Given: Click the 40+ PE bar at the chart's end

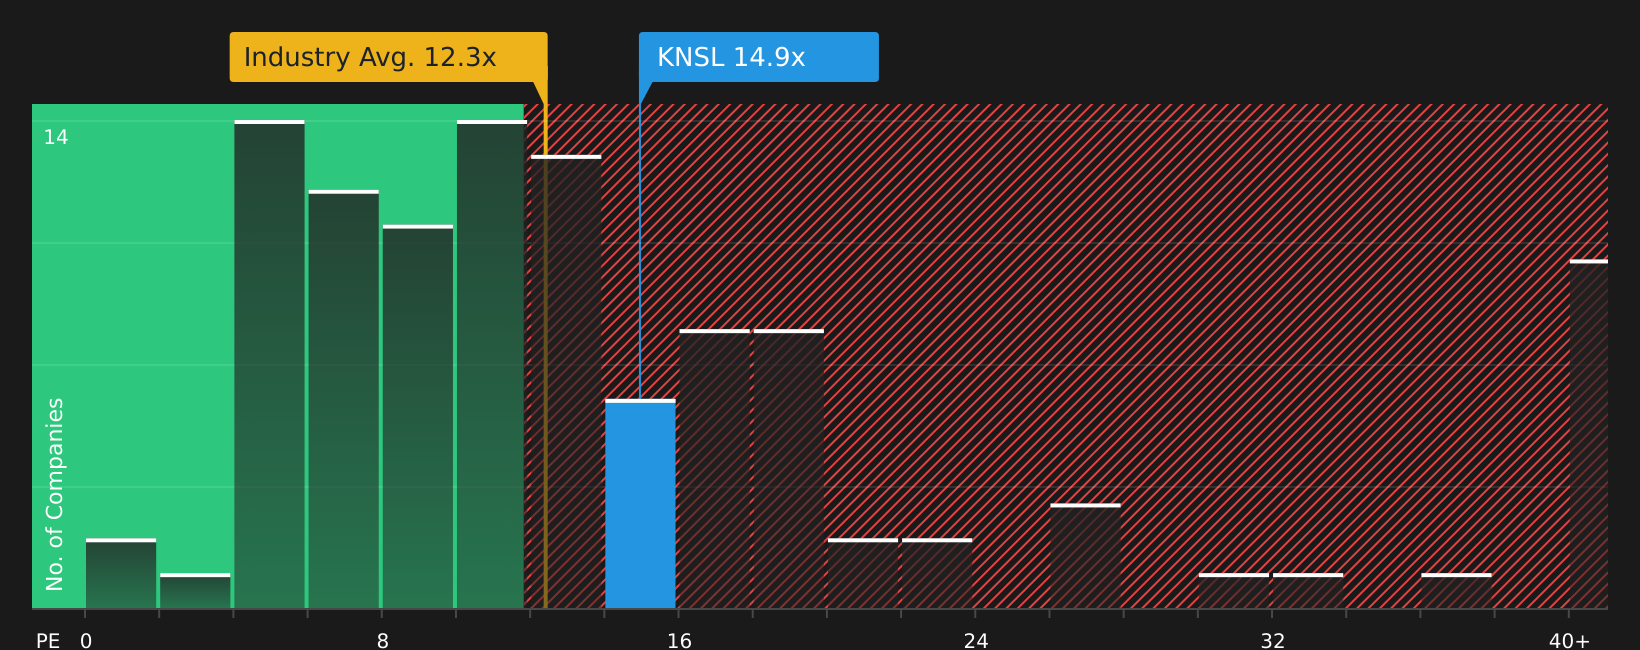Looking at the screenshot, I should [x=1589, y=434].
